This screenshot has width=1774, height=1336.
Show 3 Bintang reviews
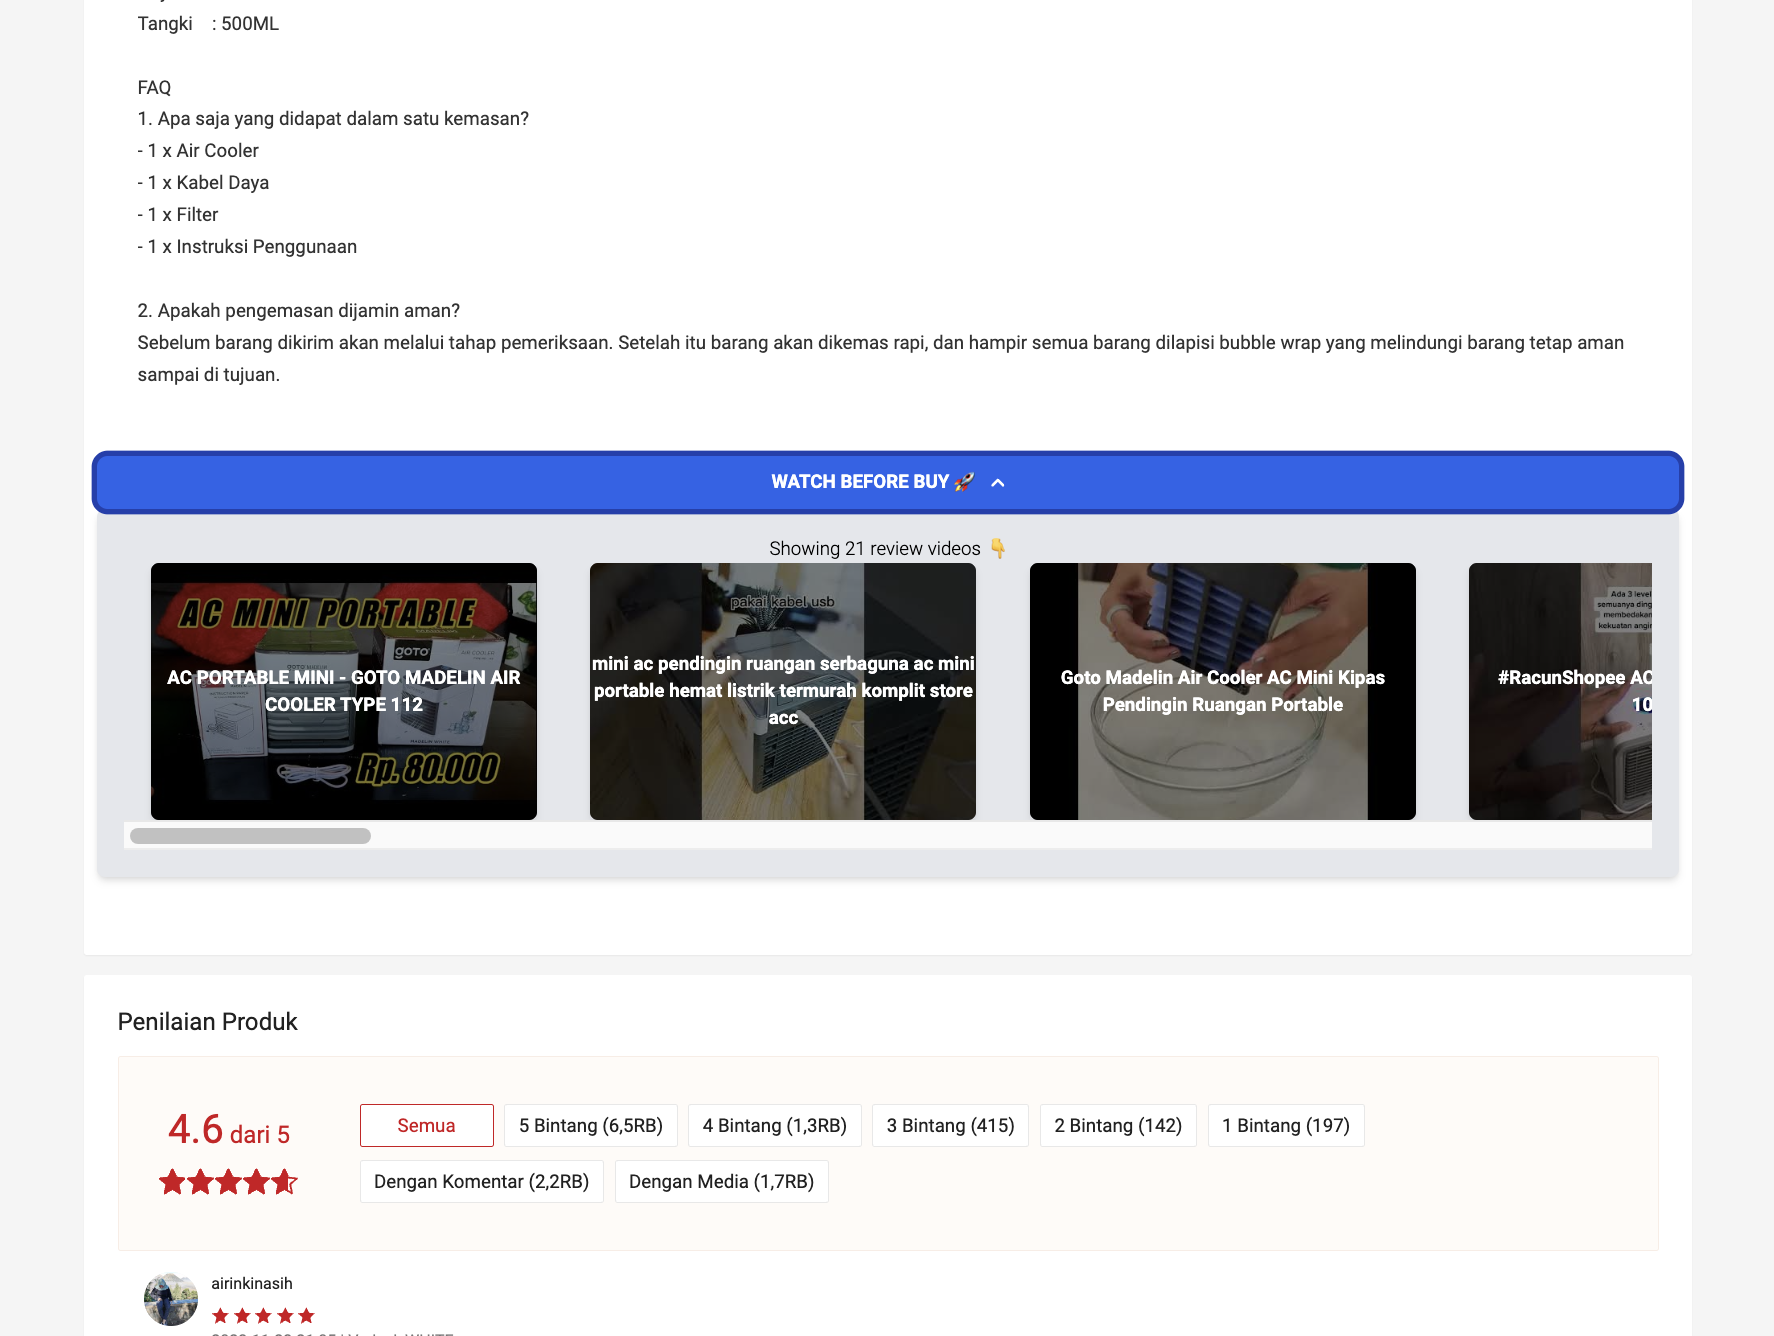pyautogui.click(x=951, y=1125)
